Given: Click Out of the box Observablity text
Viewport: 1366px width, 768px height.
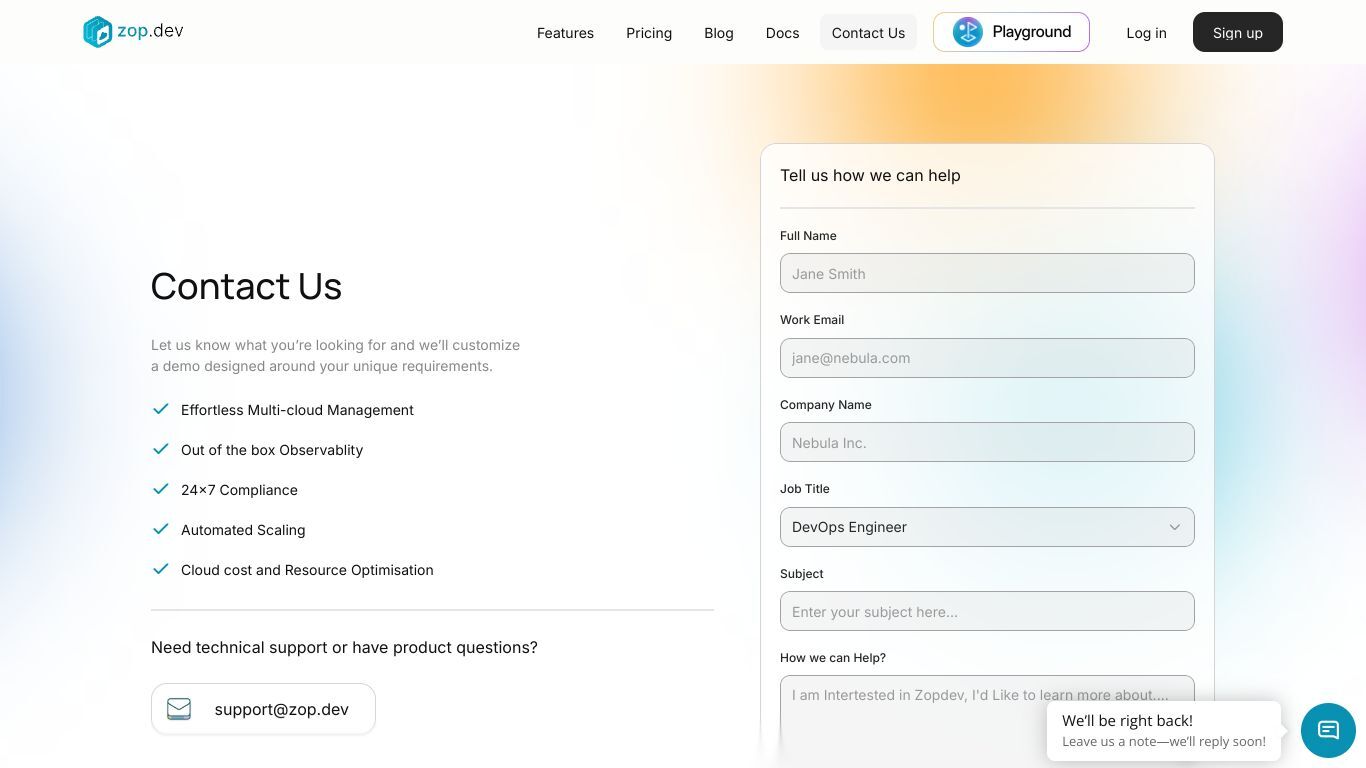Looking at the screenshot, I should click(x=272, y=450).
